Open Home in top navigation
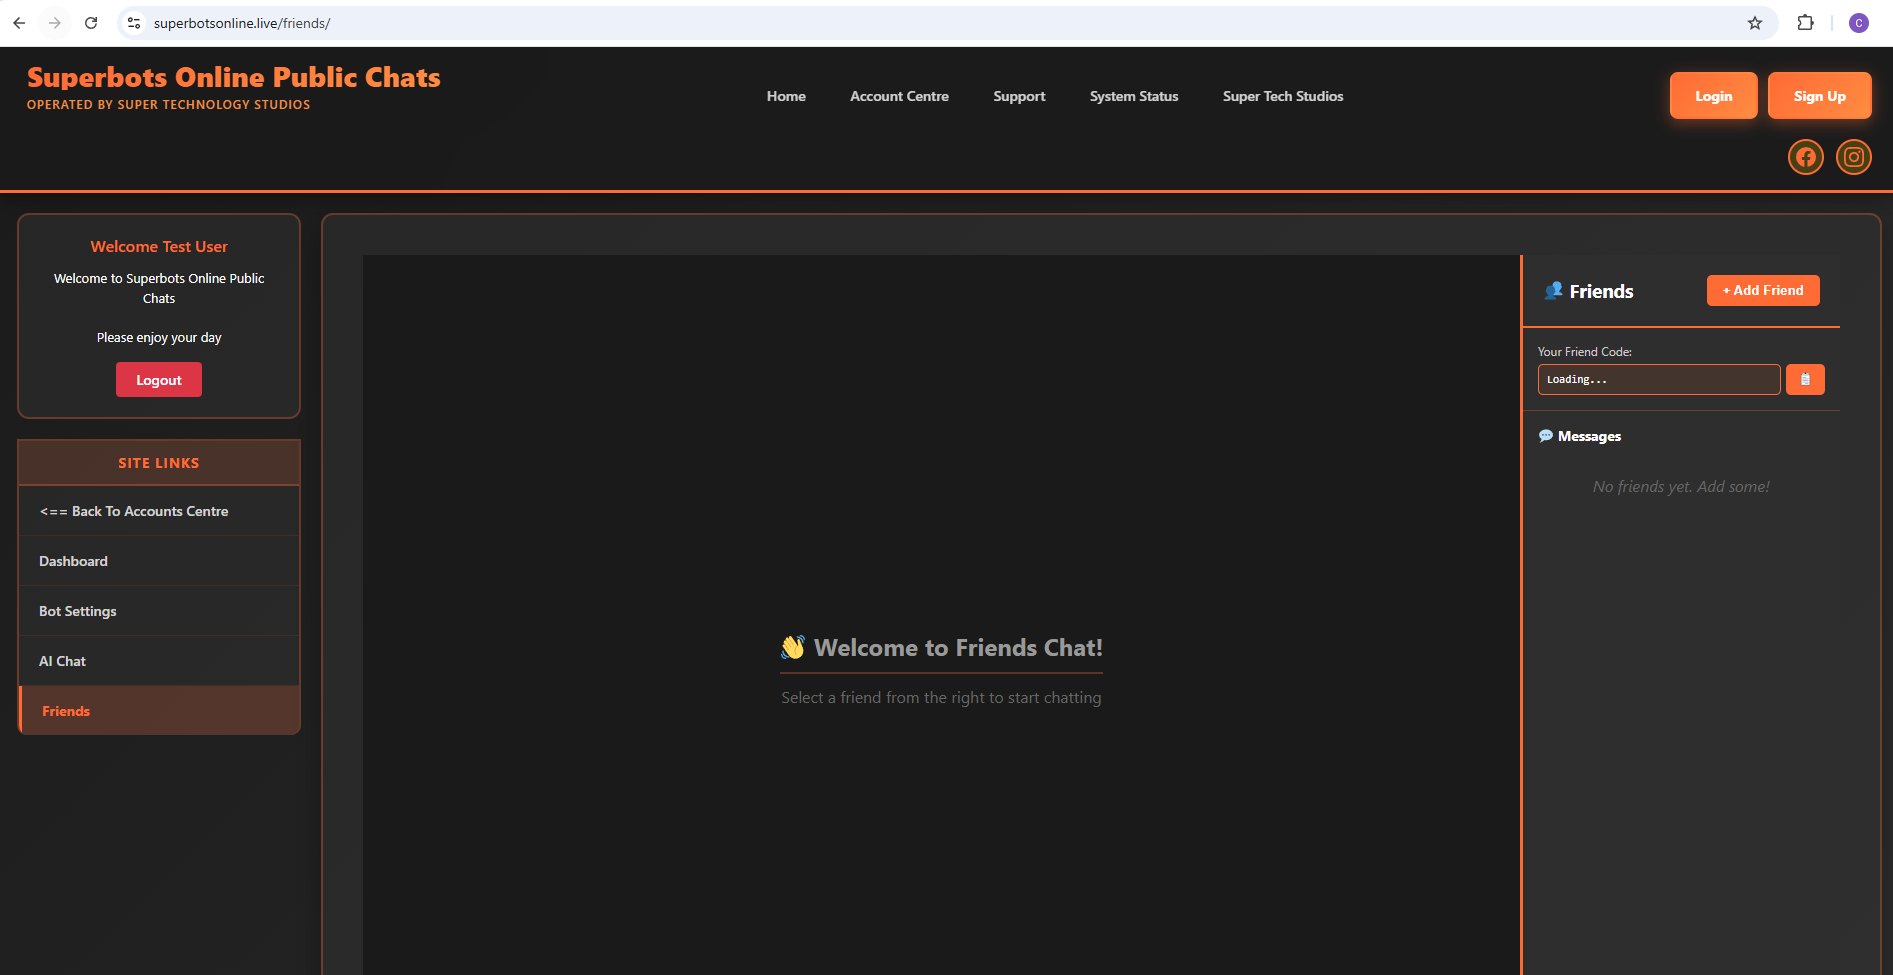 [786, 96]
